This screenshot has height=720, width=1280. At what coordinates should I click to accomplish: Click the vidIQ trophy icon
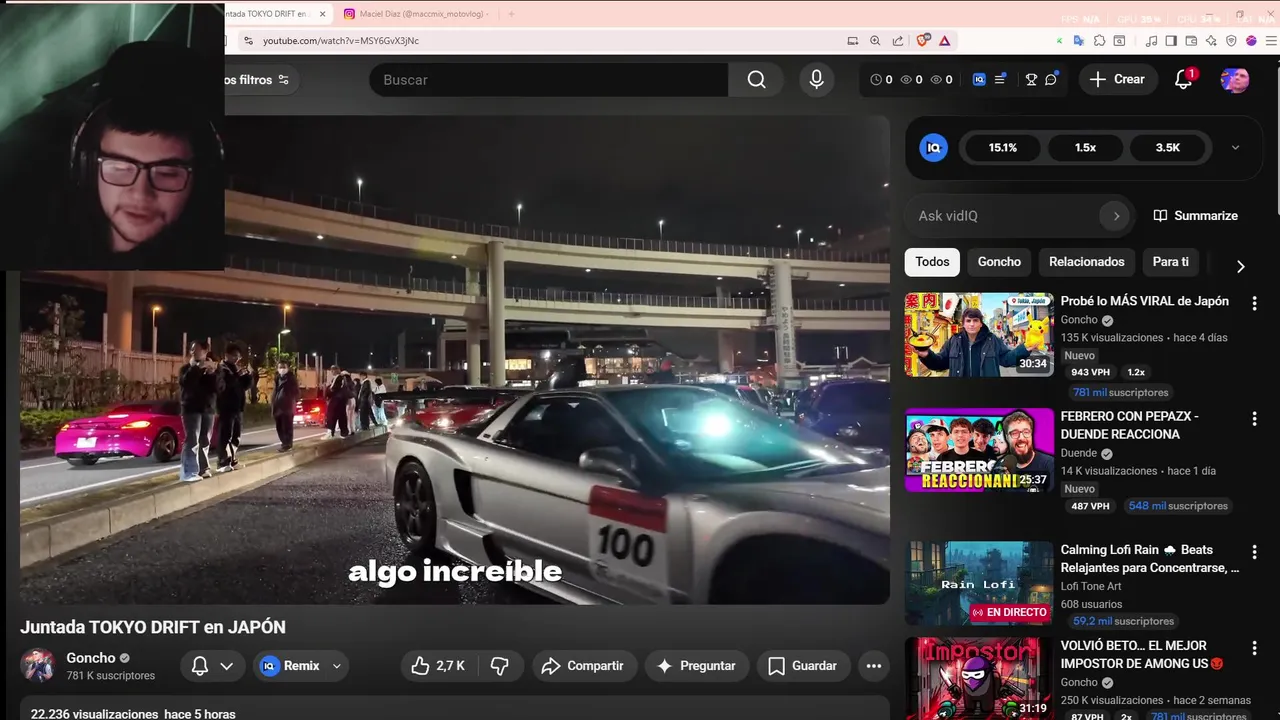click(x=1031, y=80)
